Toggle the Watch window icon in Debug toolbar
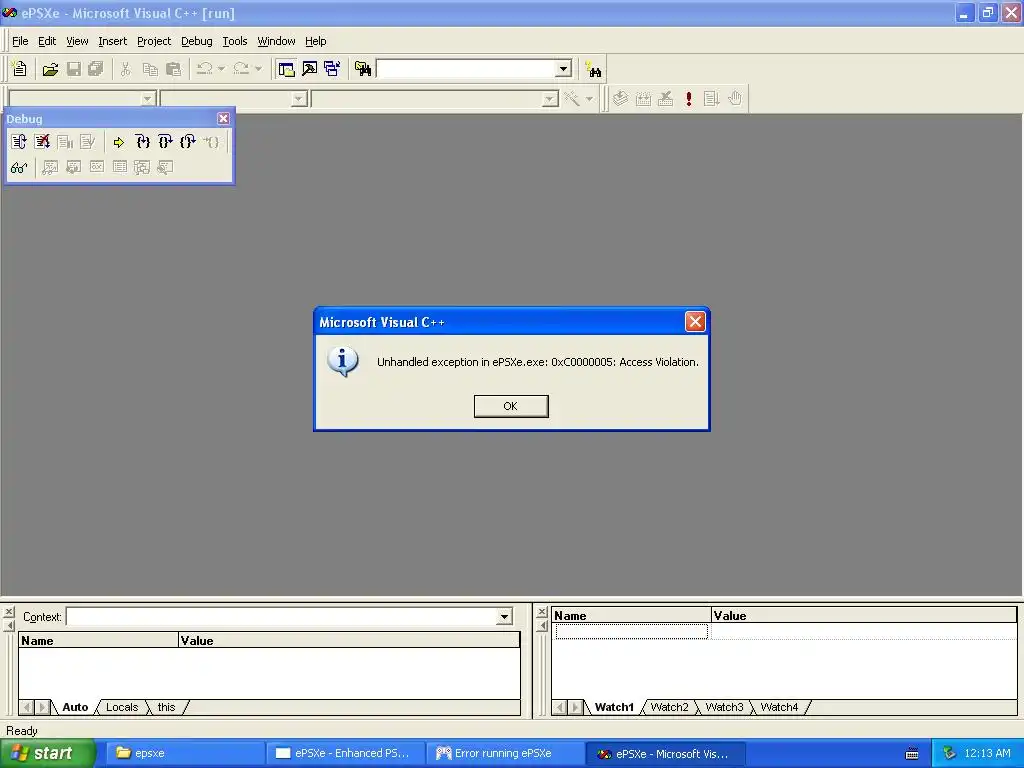Screen dimensions: 1024x768 pos(50,168)
